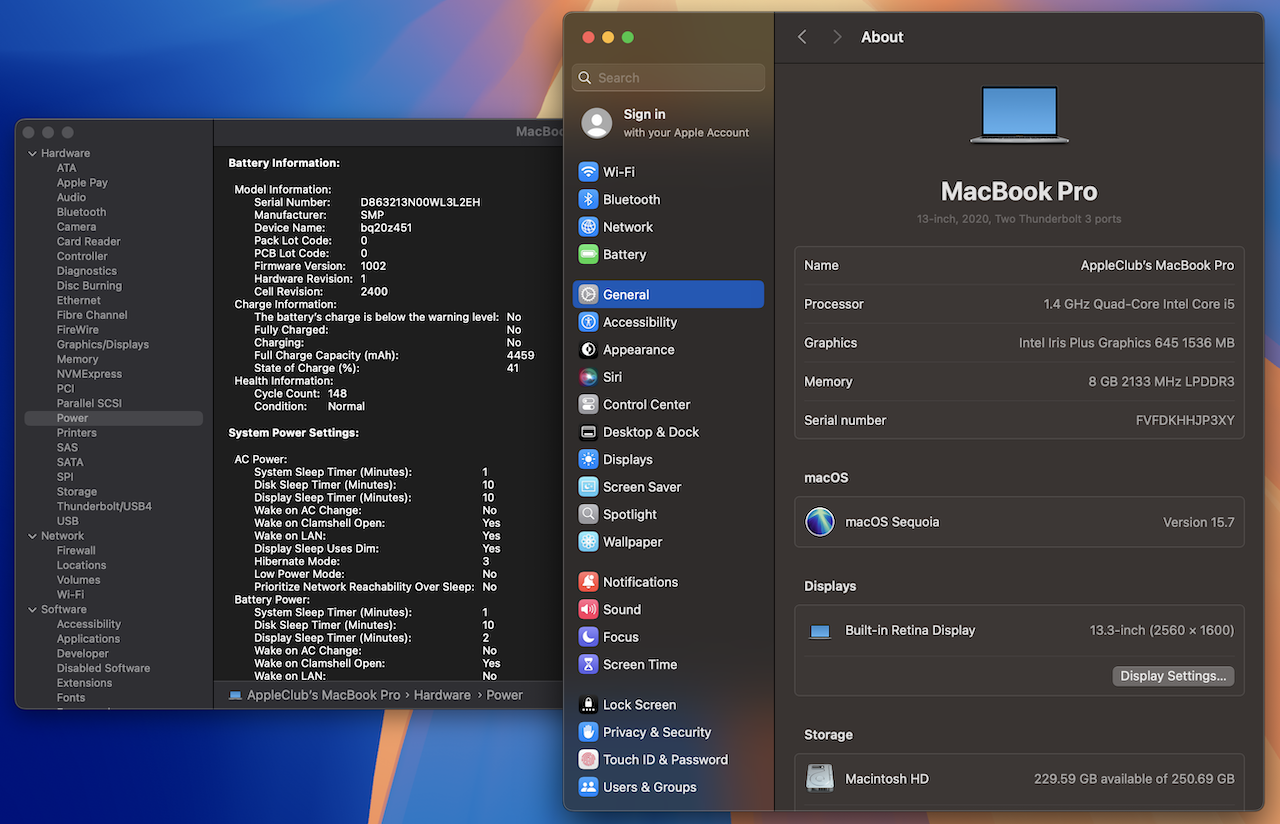Go back with the left chevron
1280x824 pixels.
pyautogui.click(x=802, y=37)
